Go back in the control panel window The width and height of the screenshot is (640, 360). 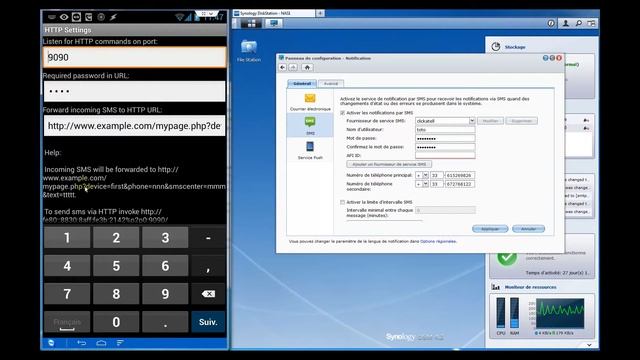click(x=283, y=67)
